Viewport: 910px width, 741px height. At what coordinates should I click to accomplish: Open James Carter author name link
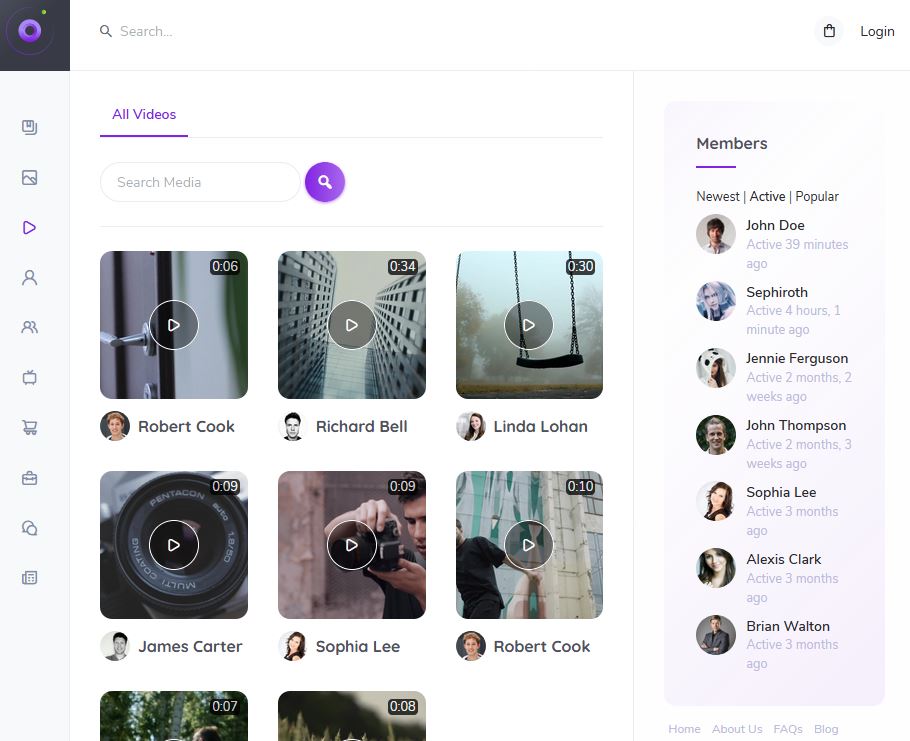click(190, 646)
